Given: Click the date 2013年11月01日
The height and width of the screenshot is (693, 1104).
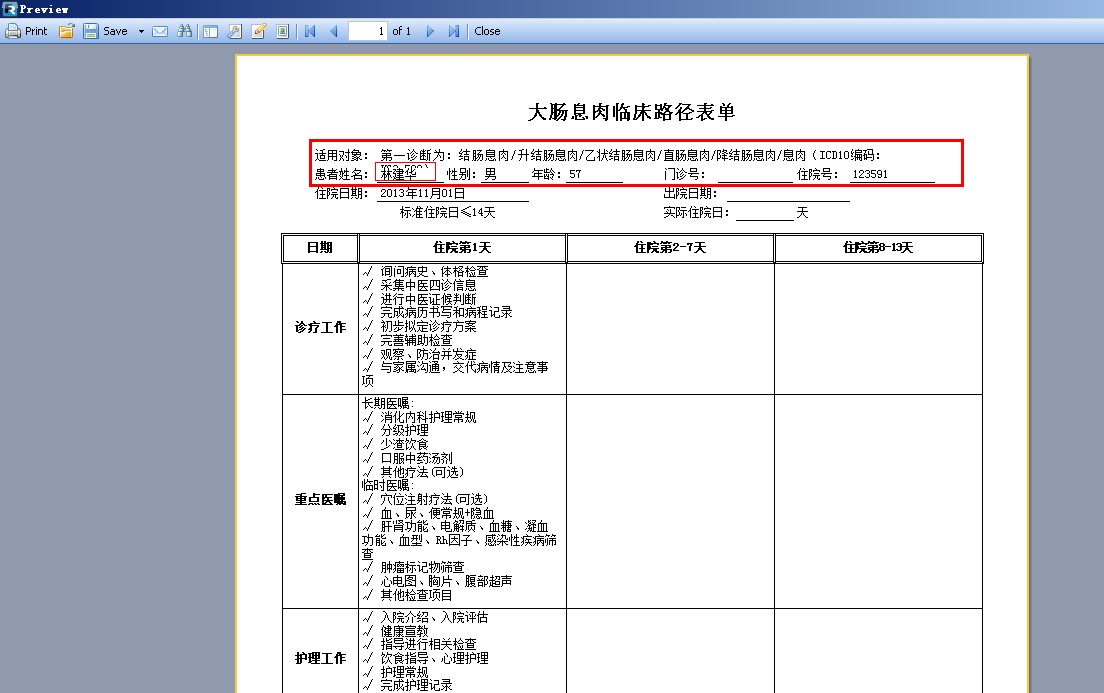Looking at the screenshot, I should tap(422, 193).
